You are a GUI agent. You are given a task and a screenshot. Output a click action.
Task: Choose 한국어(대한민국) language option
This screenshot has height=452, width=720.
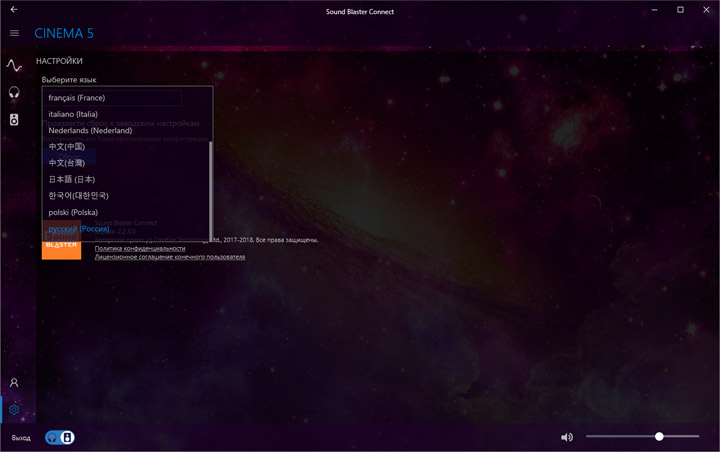point(126,196)
